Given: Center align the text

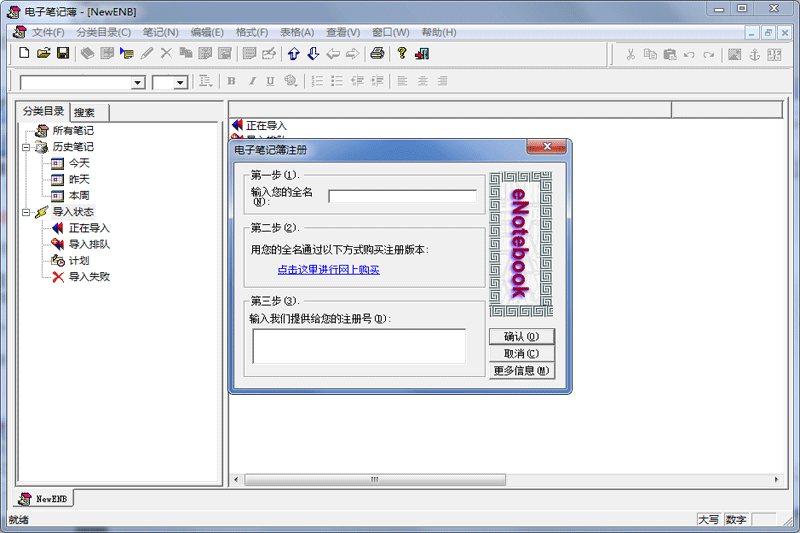Looking at the screenshot, I should click(x=422, y=81).
